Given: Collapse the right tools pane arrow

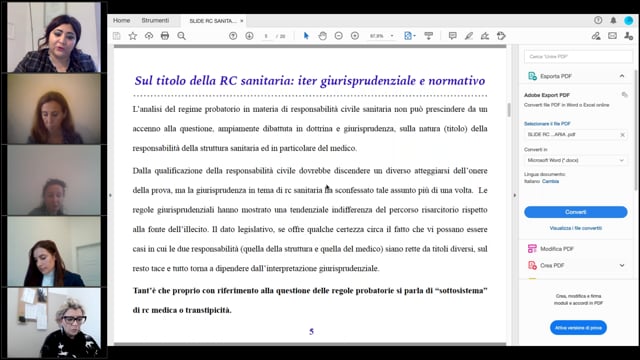Looking at the screenshot, I should pos(514,196).
